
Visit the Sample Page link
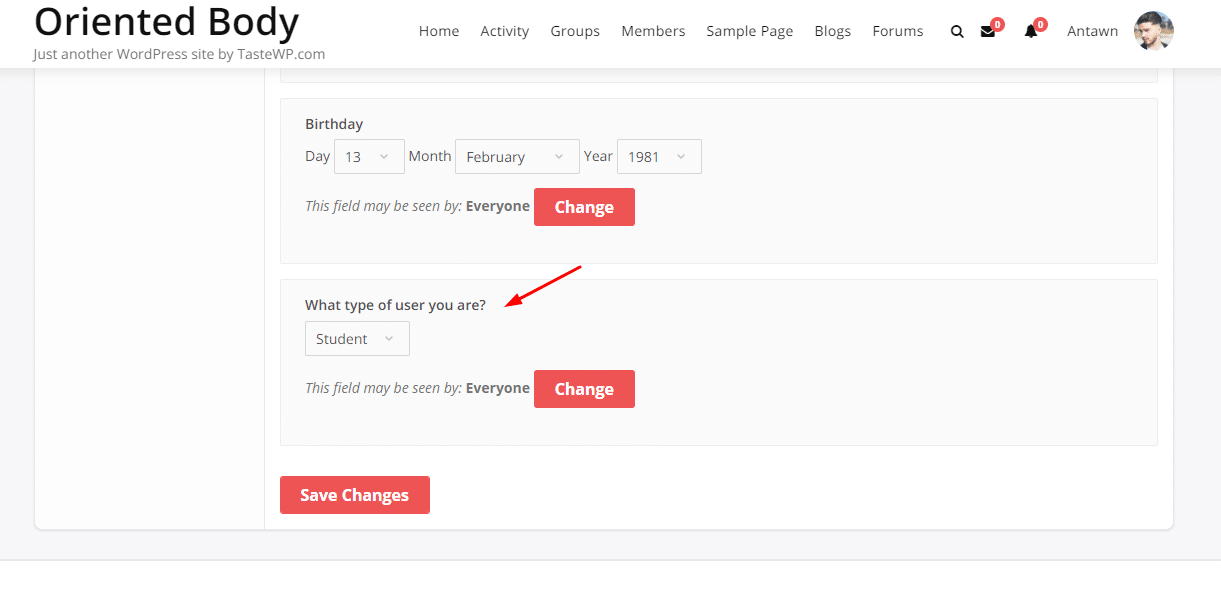click(x=749, y=31)
